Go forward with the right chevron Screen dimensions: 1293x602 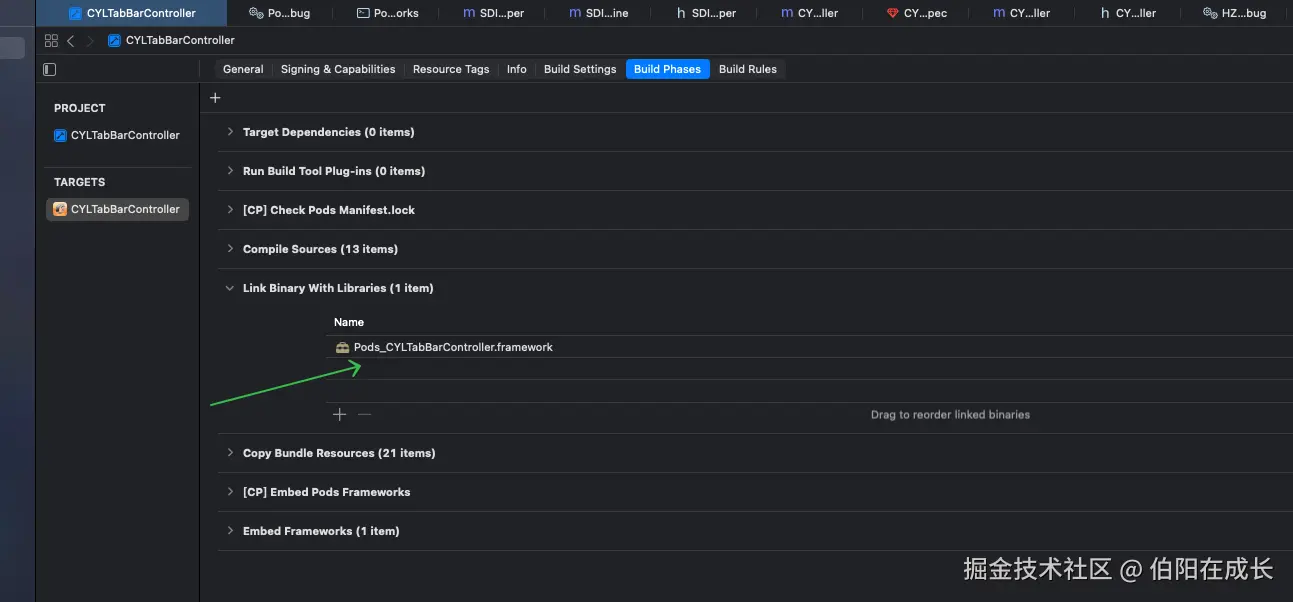coord(89,41)
